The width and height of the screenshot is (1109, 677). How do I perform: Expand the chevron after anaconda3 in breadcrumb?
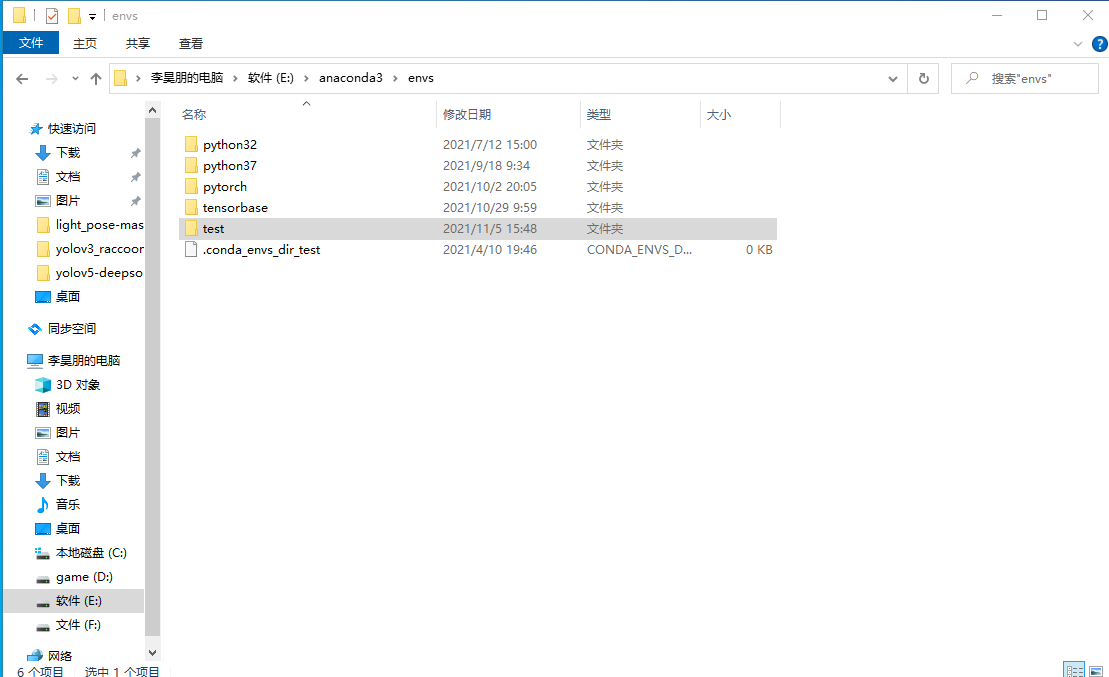tap(395, 78)
